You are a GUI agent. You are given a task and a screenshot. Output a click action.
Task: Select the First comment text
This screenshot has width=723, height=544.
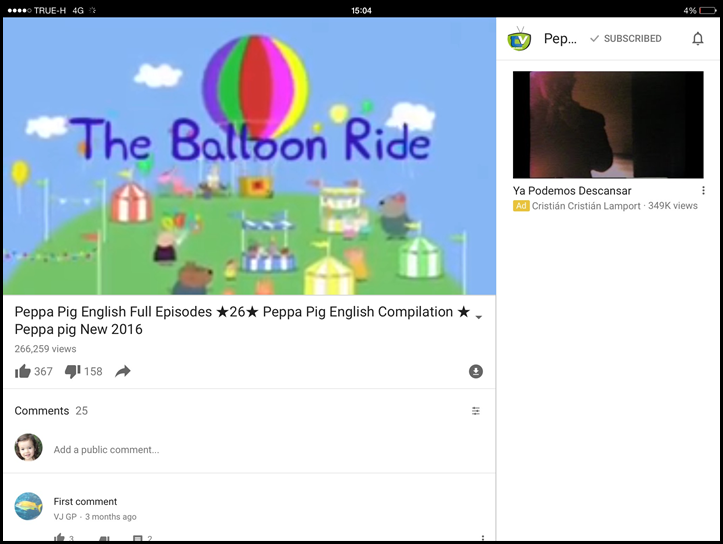tap(85, 502)
